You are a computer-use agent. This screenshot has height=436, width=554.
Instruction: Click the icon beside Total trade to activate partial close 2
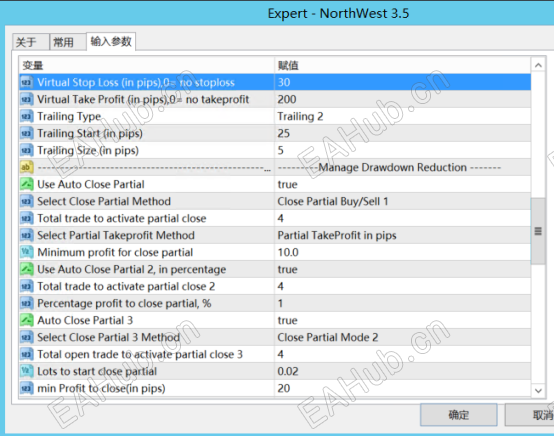click(26, 286)
